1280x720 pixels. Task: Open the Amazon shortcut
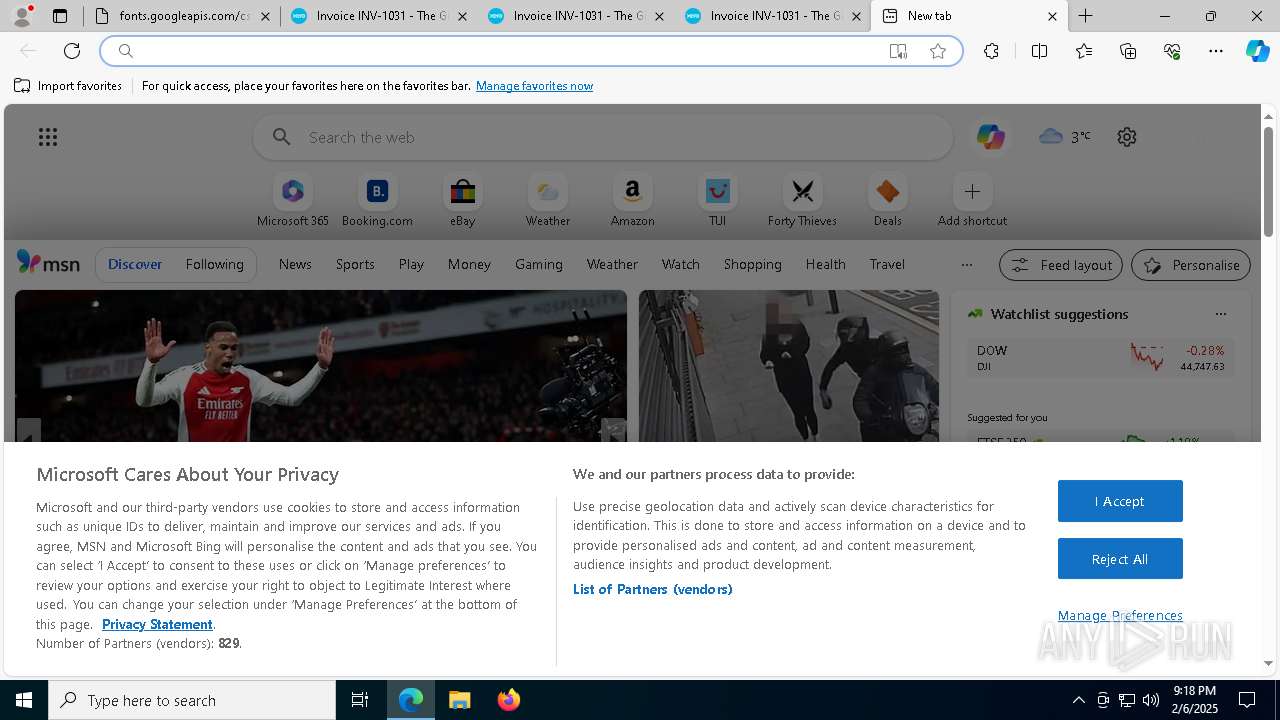632,201
